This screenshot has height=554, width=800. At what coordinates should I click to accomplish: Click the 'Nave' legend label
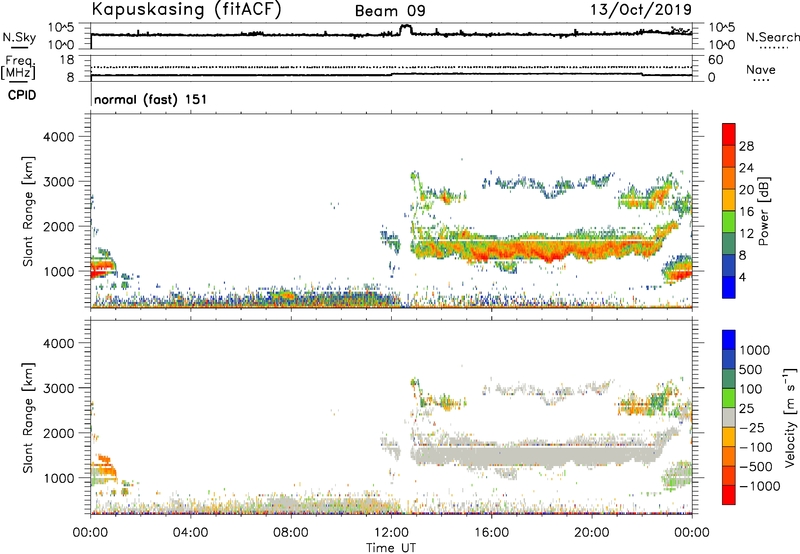[x=761, y=69]
